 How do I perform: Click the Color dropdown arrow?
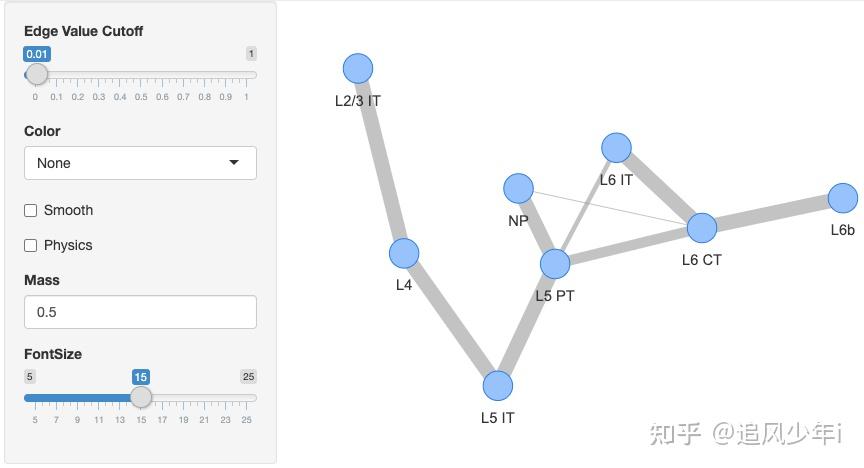point(234,163)
